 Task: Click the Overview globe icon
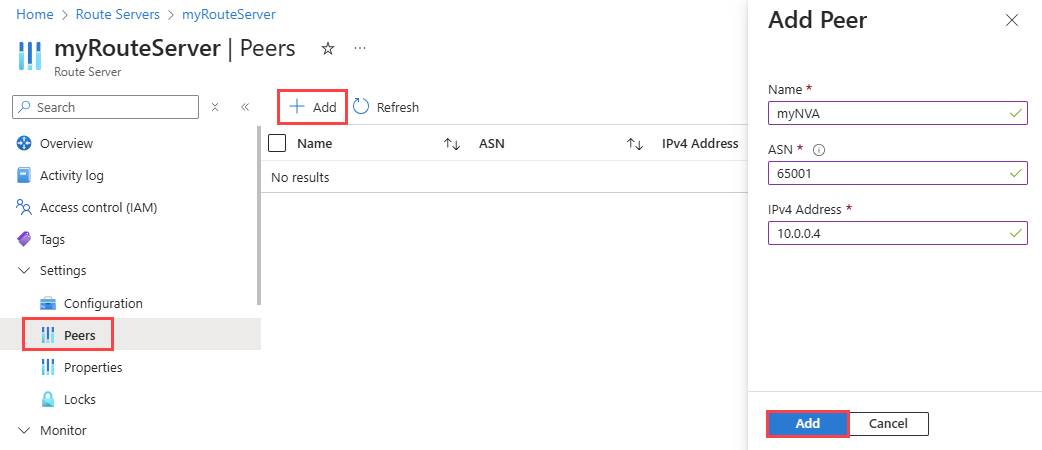pyautogui.click(x=24, y=144)
